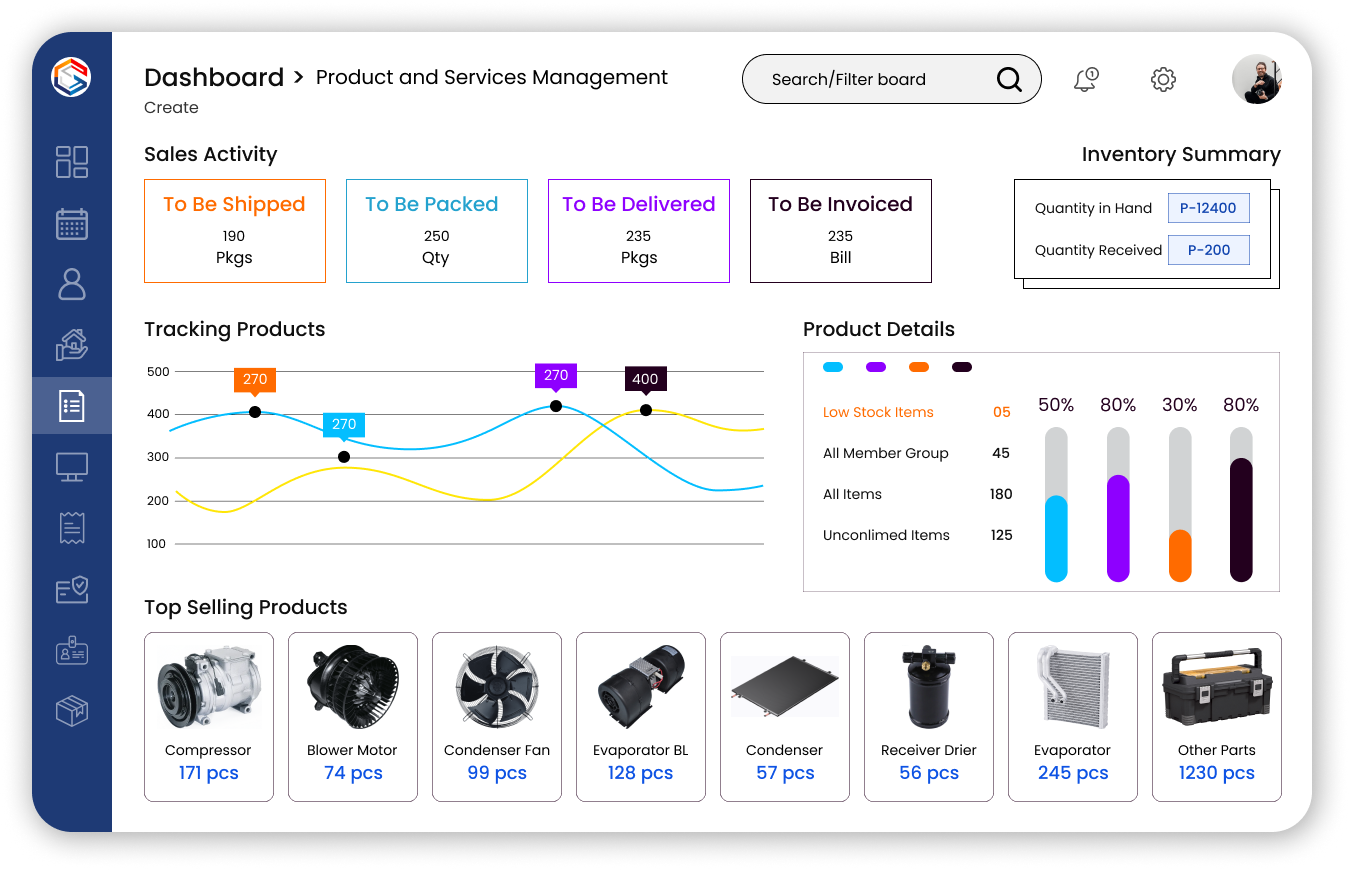Viewport: 1350px width, 870px height.
Task: Open the To Be Delivered card
Action: click(639, 231)
